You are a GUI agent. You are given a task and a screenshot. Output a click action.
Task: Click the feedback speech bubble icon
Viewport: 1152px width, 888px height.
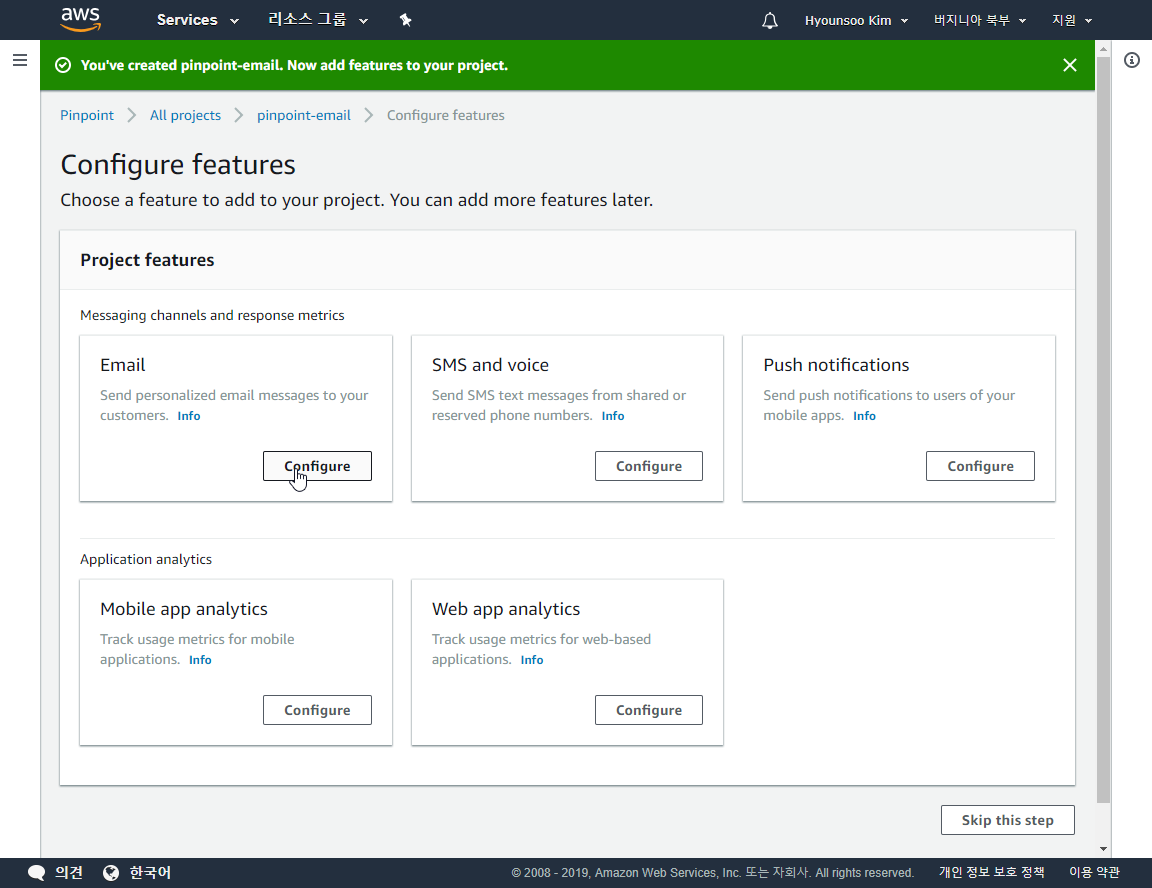tap(36, 873)
